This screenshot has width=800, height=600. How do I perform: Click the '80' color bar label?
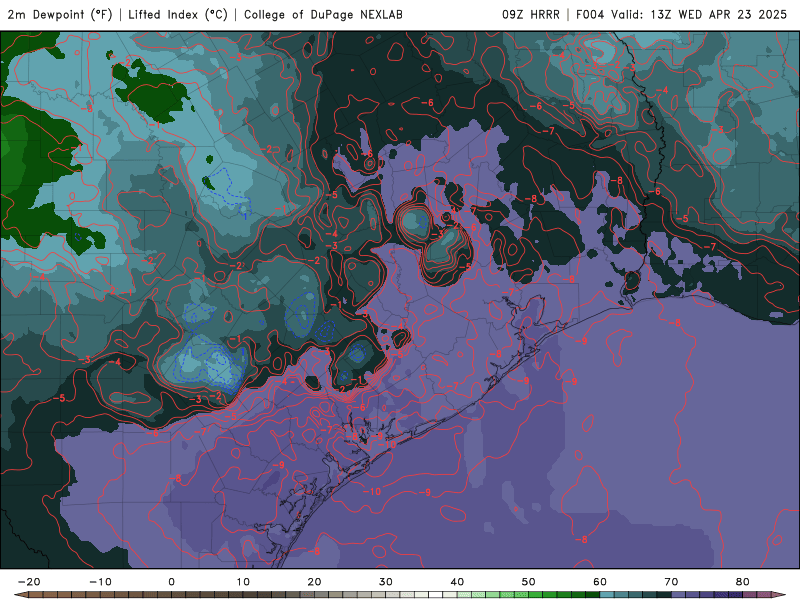tap(743, 582)
